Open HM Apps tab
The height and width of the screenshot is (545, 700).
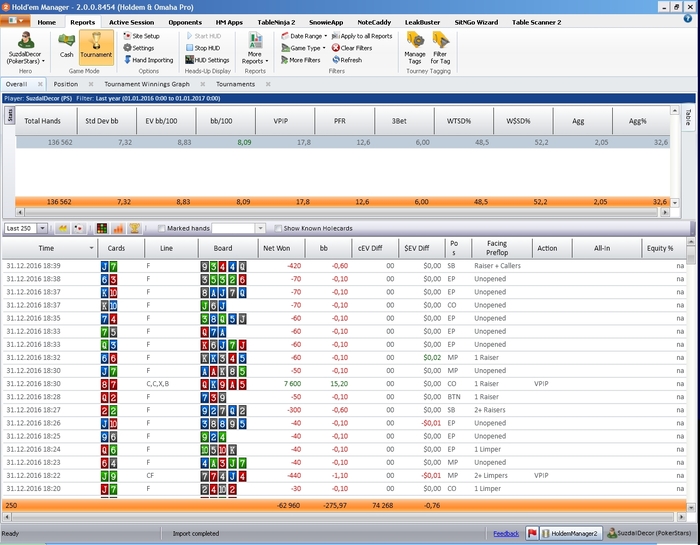click(229, 22)
